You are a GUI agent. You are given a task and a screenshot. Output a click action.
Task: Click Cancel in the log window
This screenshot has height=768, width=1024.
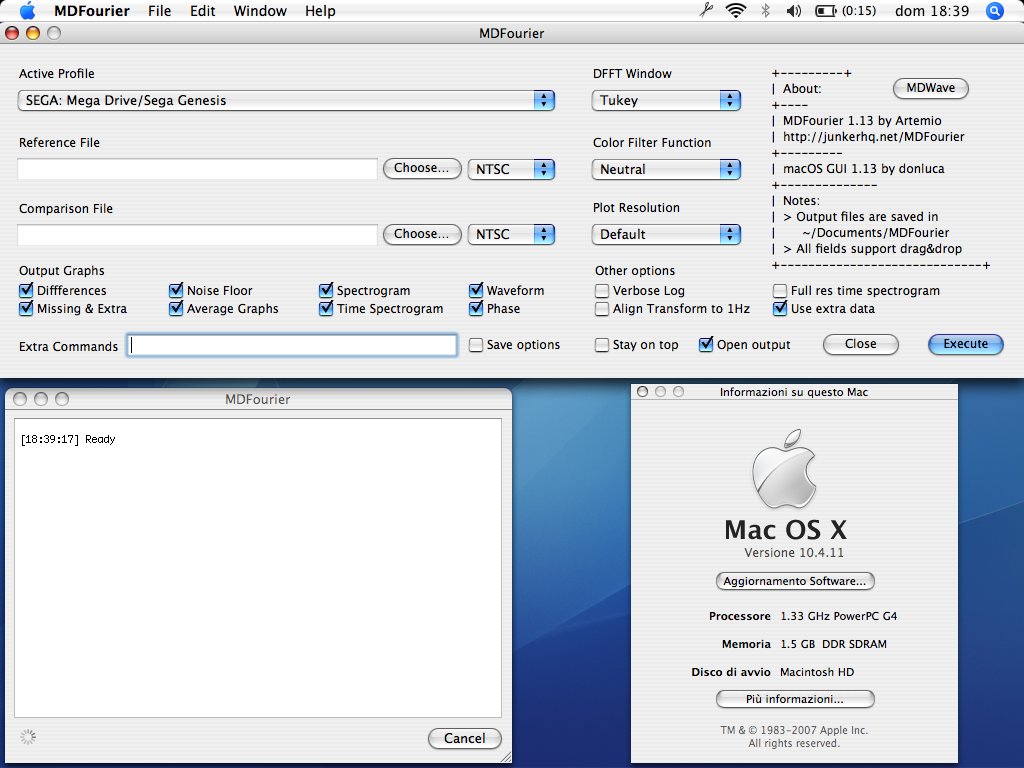click(x=464, y=738)
